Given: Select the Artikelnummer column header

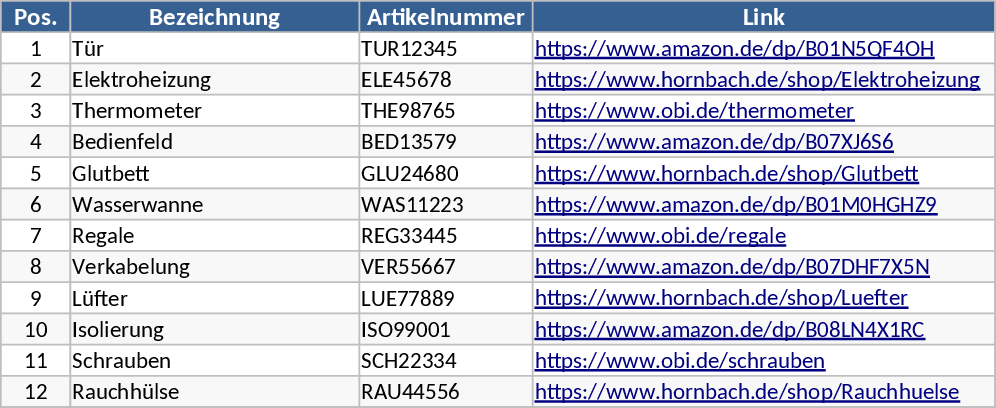Looking at the screenshot, I should 445,17.
